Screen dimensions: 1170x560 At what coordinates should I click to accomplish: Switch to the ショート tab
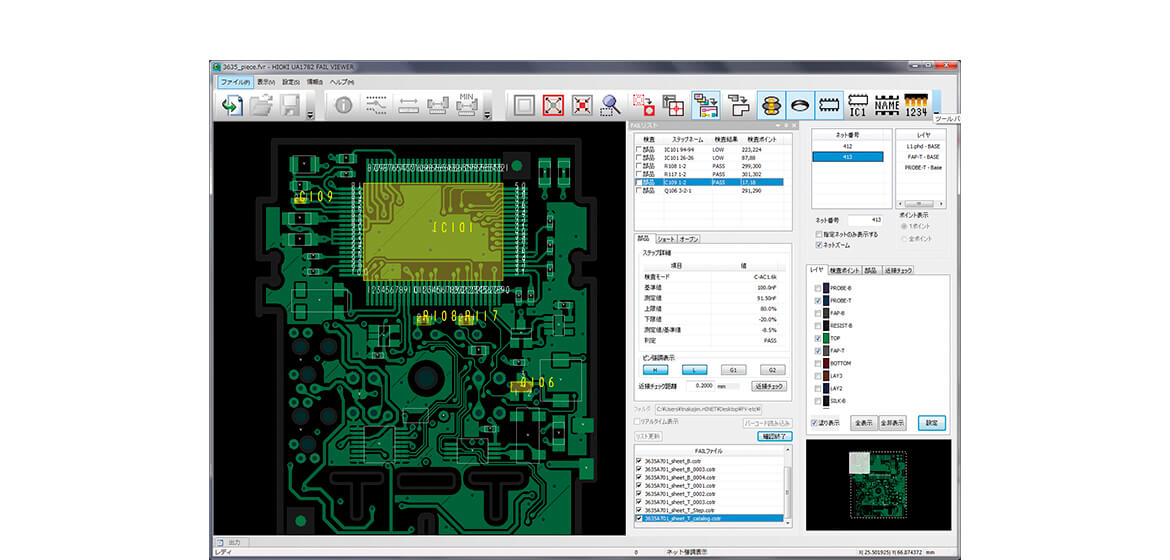[666, 239]
